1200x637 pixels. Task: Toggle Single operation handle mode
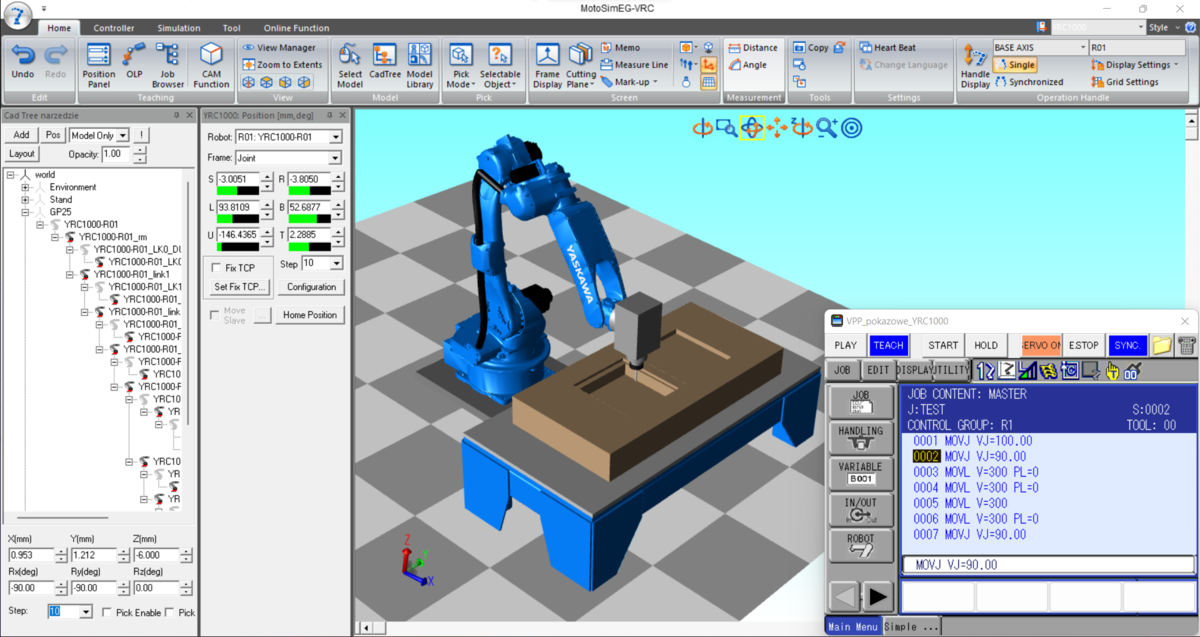tap(1015, 64)
